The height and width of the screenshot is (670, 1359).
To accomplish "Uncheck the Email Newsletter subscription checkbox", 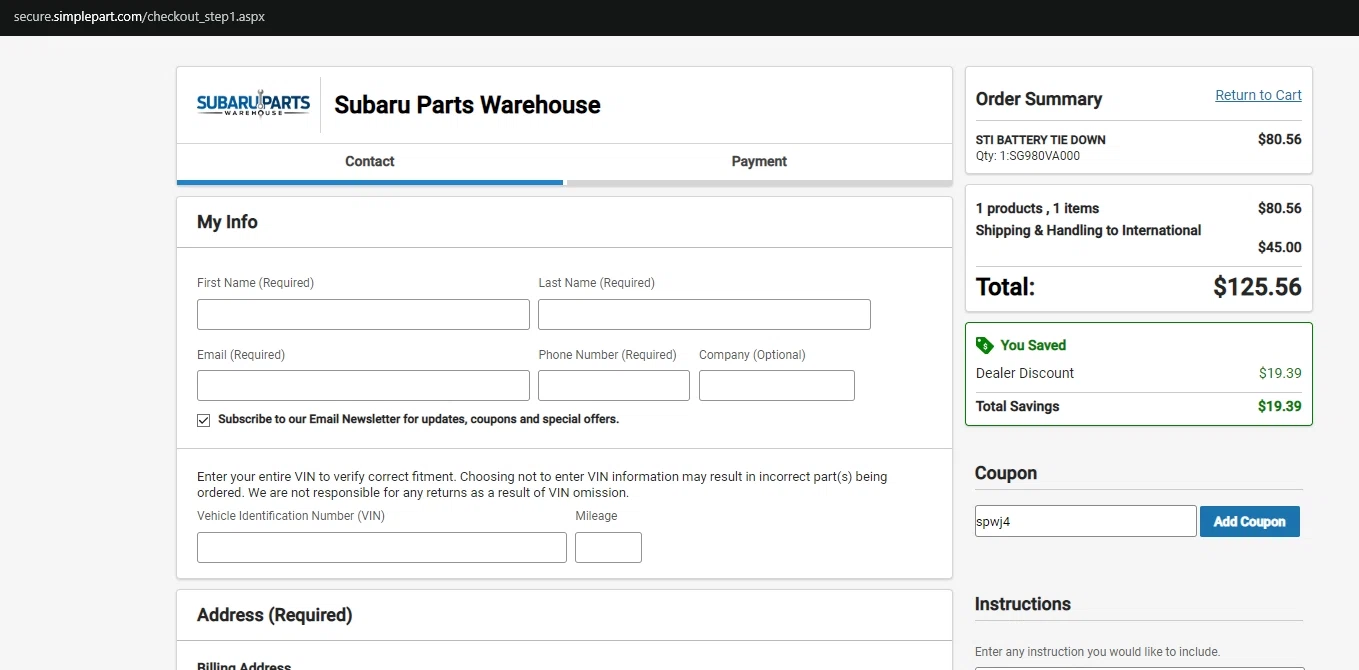I will point(204,420).
